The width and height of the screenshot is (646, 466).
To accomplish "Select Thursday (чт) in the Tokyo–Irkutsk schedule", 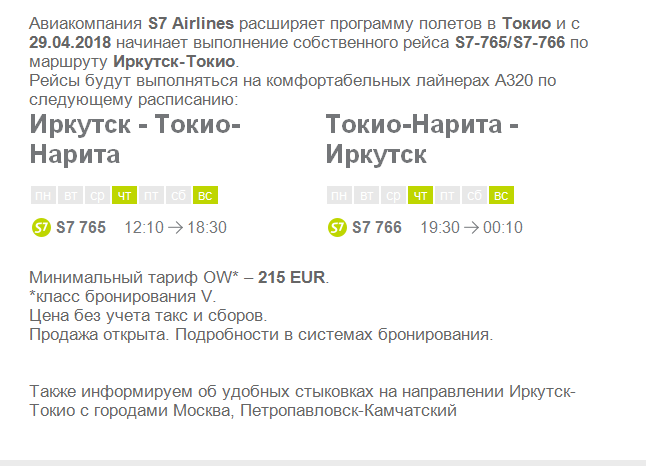I will (x=420, y=195).
